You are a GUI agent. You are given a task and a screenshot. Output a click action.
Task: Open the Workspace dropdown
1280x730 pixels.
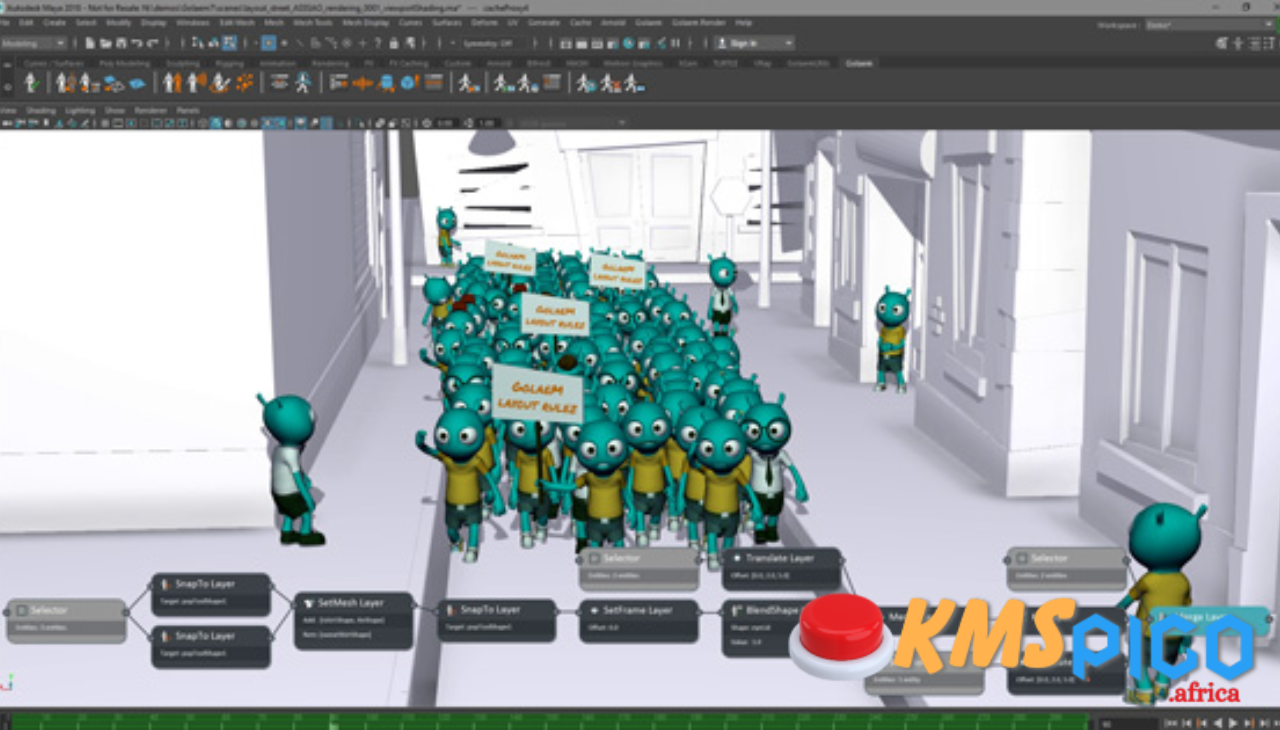[x=1209, y=24]
